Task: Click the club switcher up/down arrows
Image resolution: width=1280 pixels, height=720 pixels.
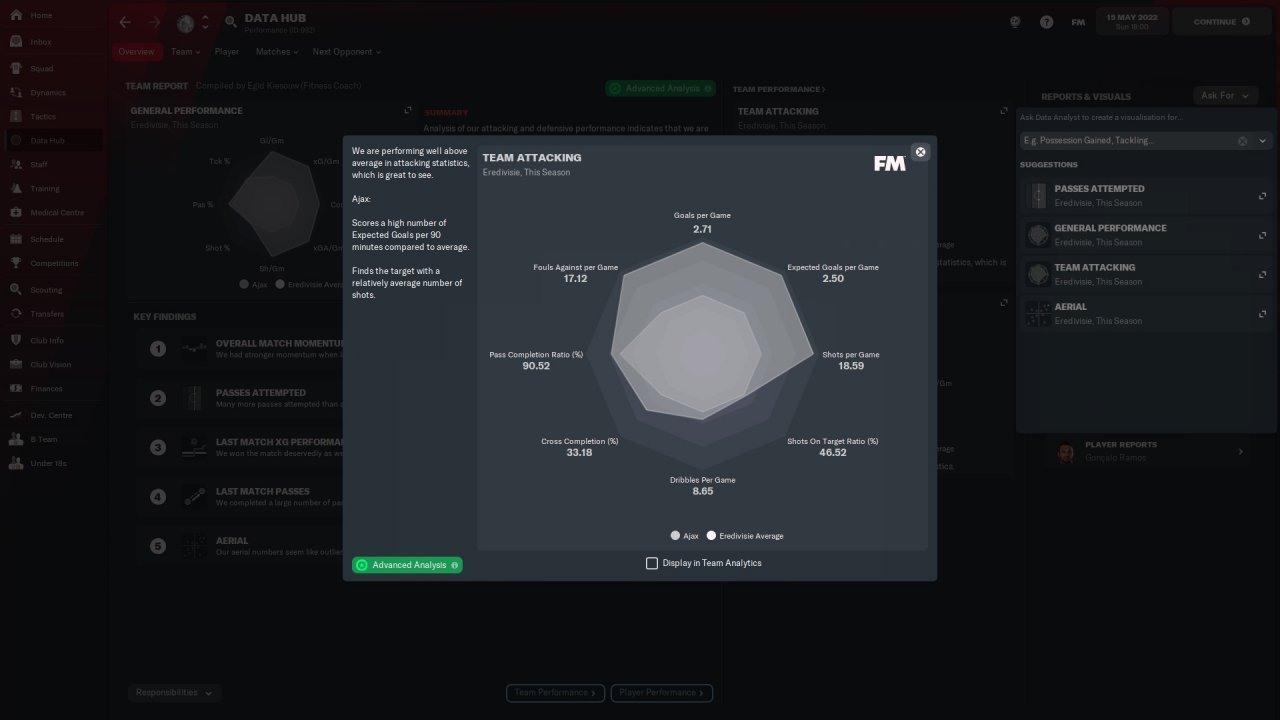Action: pyautogui.click(x=206, y=22)
